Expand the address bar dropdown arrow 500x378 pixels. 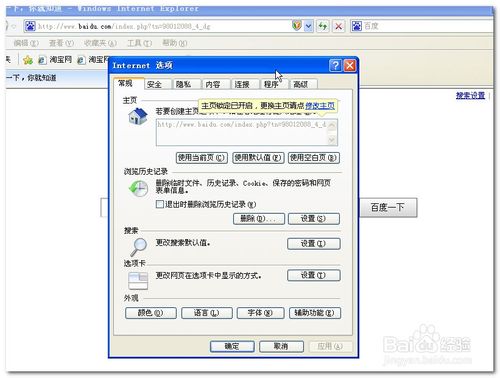(x=309, y=26)
